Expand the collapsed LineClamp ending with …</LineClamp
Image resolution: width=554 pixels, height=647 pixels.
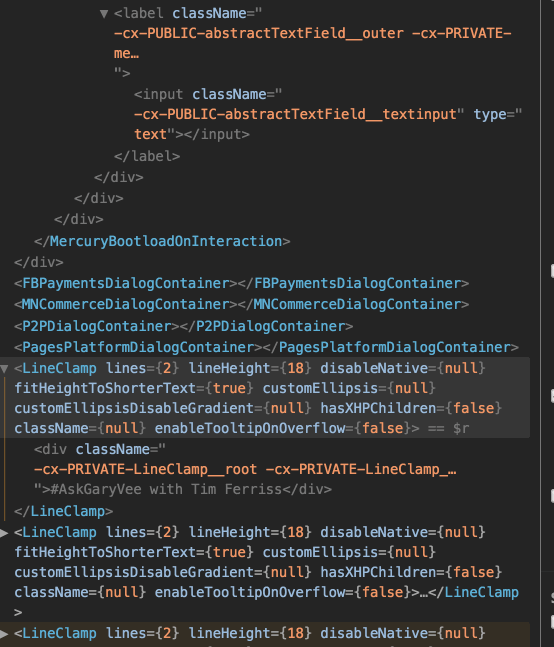(x=4, y=533)
